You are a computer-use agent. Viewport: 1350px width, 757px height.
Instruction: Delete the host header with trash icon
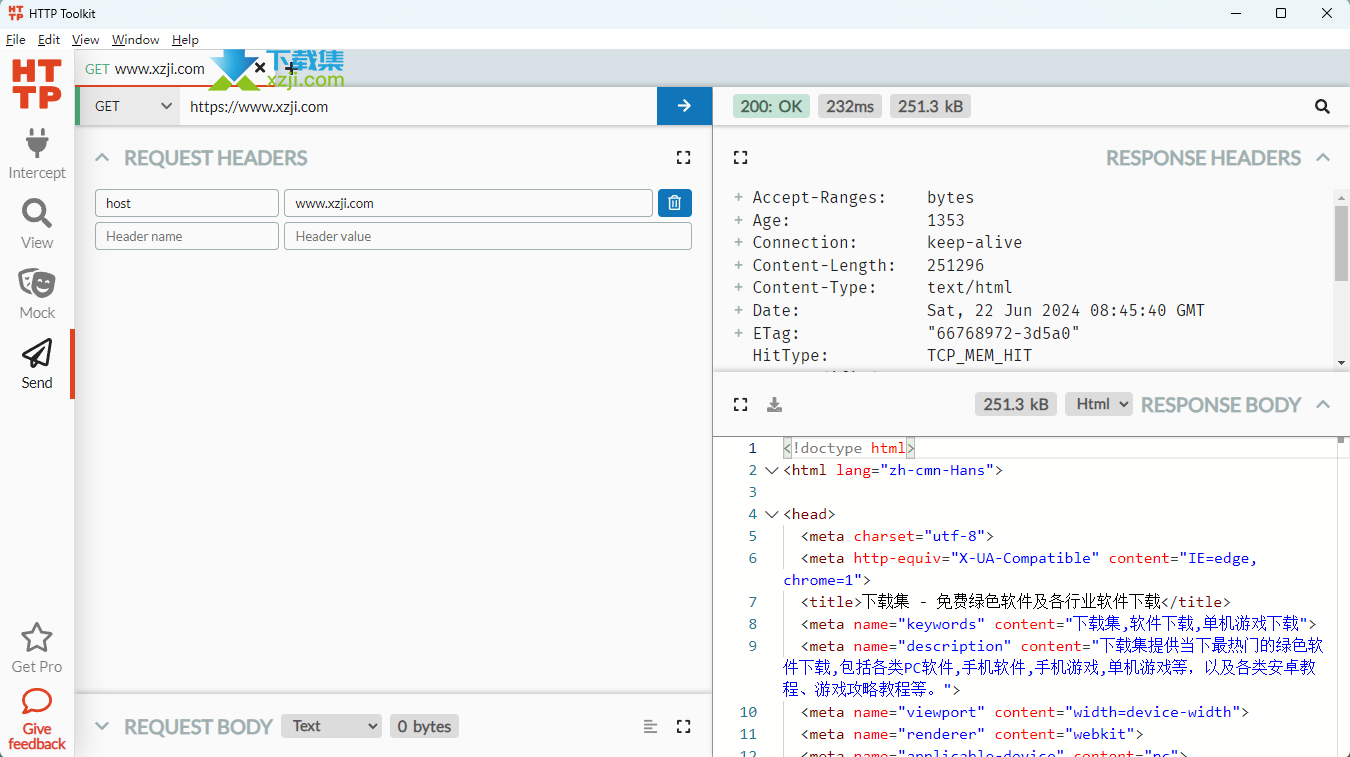pos(674,203)
